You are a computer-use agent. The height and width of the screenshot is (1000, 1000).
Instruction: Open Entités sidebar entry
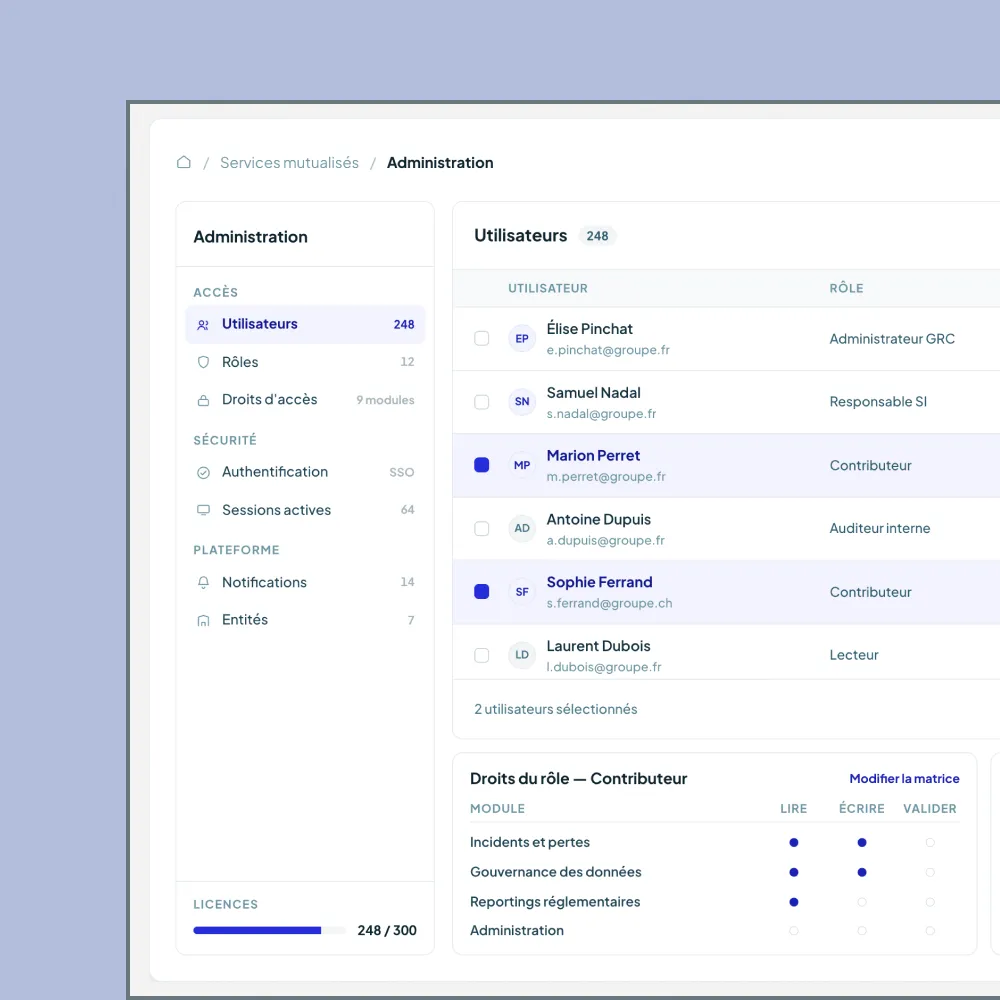click(305, 620)
